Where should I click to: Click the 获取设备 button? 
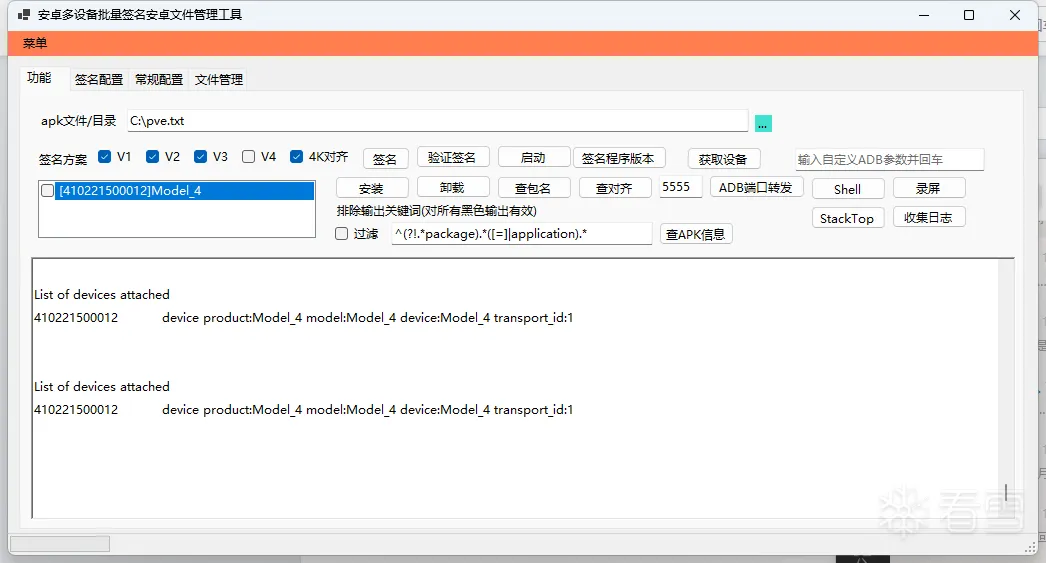click(724, 159)
